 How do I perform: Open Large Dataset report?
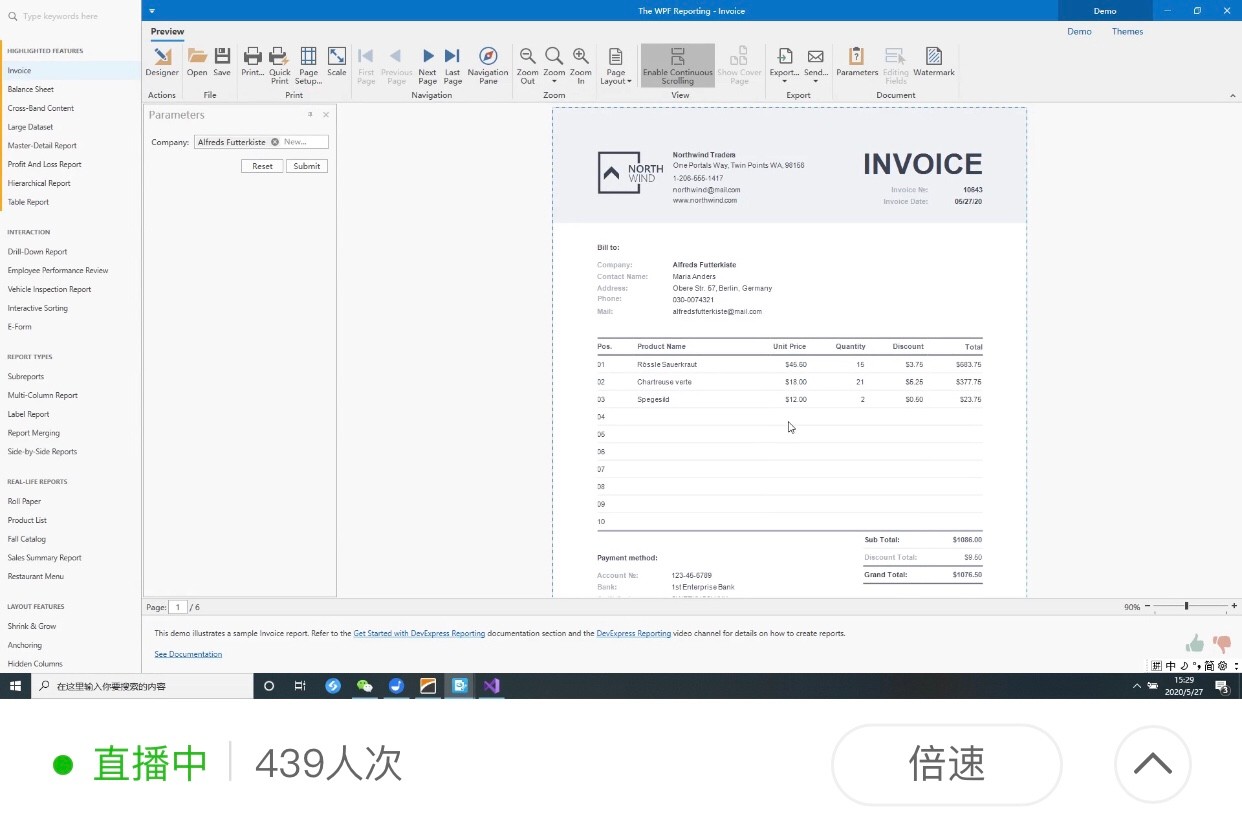pyautogui.click(x=70, y=127)
